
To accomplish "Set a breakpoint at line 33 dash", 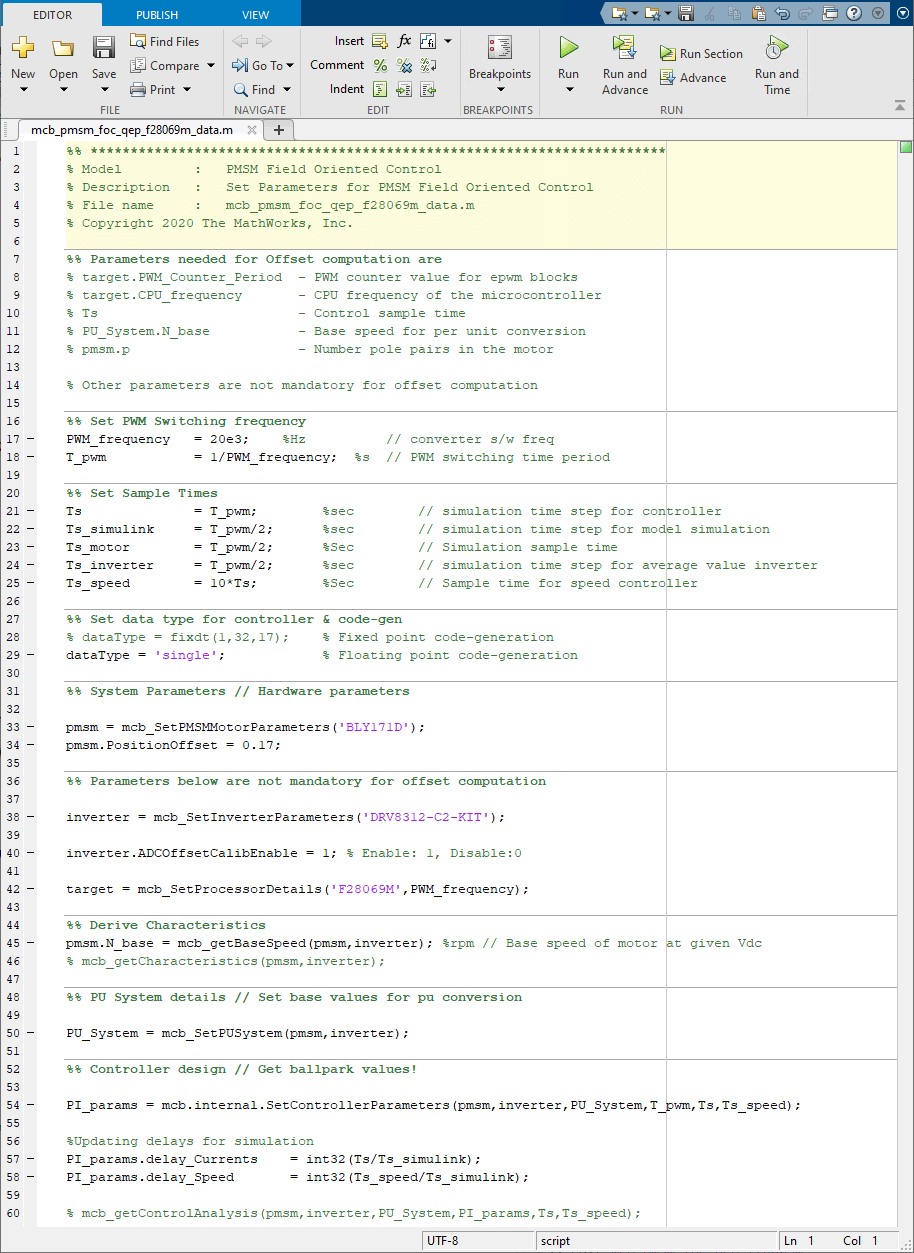I will (x=30, y=727).
